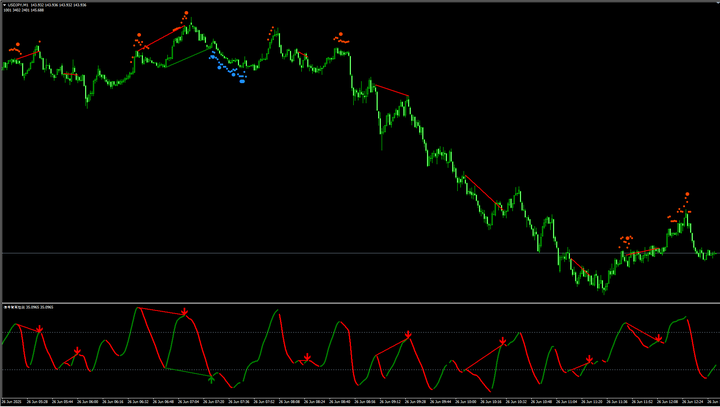Screen dimensions: 720x407
Task: Click the 26 Jun 2025 date label on the time axis
Action: click(14, 402)
